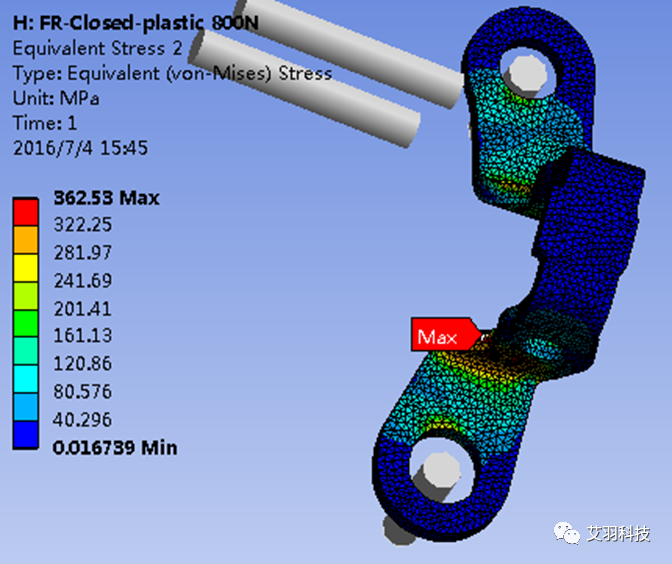
Task: Click the Type: Equivalent (von-Mises) Stress line
Action: click(172, 73)
